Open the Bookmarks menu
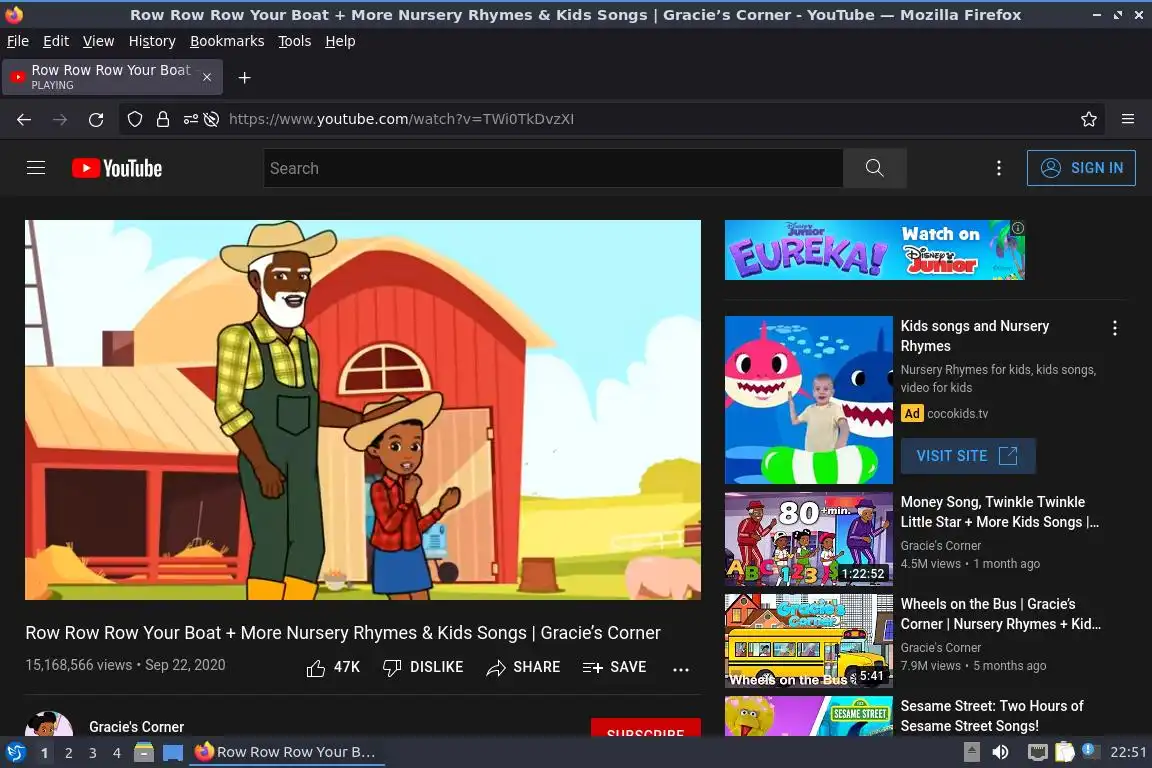This screenshot has width=1152, height=768. click(x=227, y=41)
